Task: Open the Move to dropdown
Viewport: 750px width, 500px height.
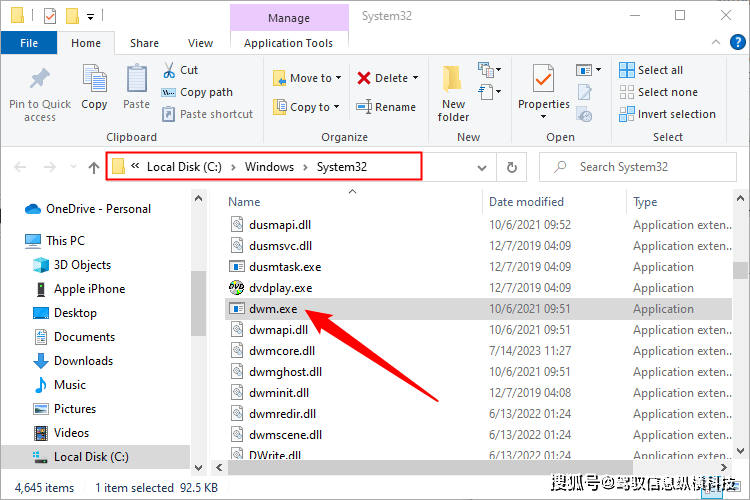Action: (307, 78)
